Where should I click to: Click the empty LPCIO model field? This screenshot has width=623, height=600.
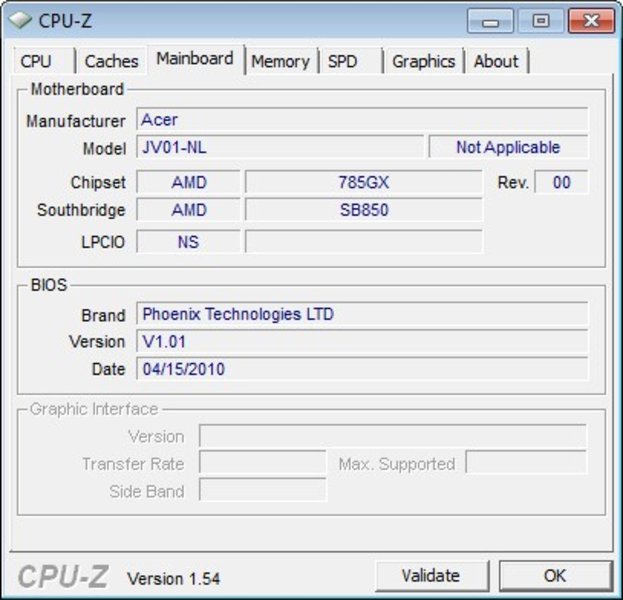coord(364,241)
